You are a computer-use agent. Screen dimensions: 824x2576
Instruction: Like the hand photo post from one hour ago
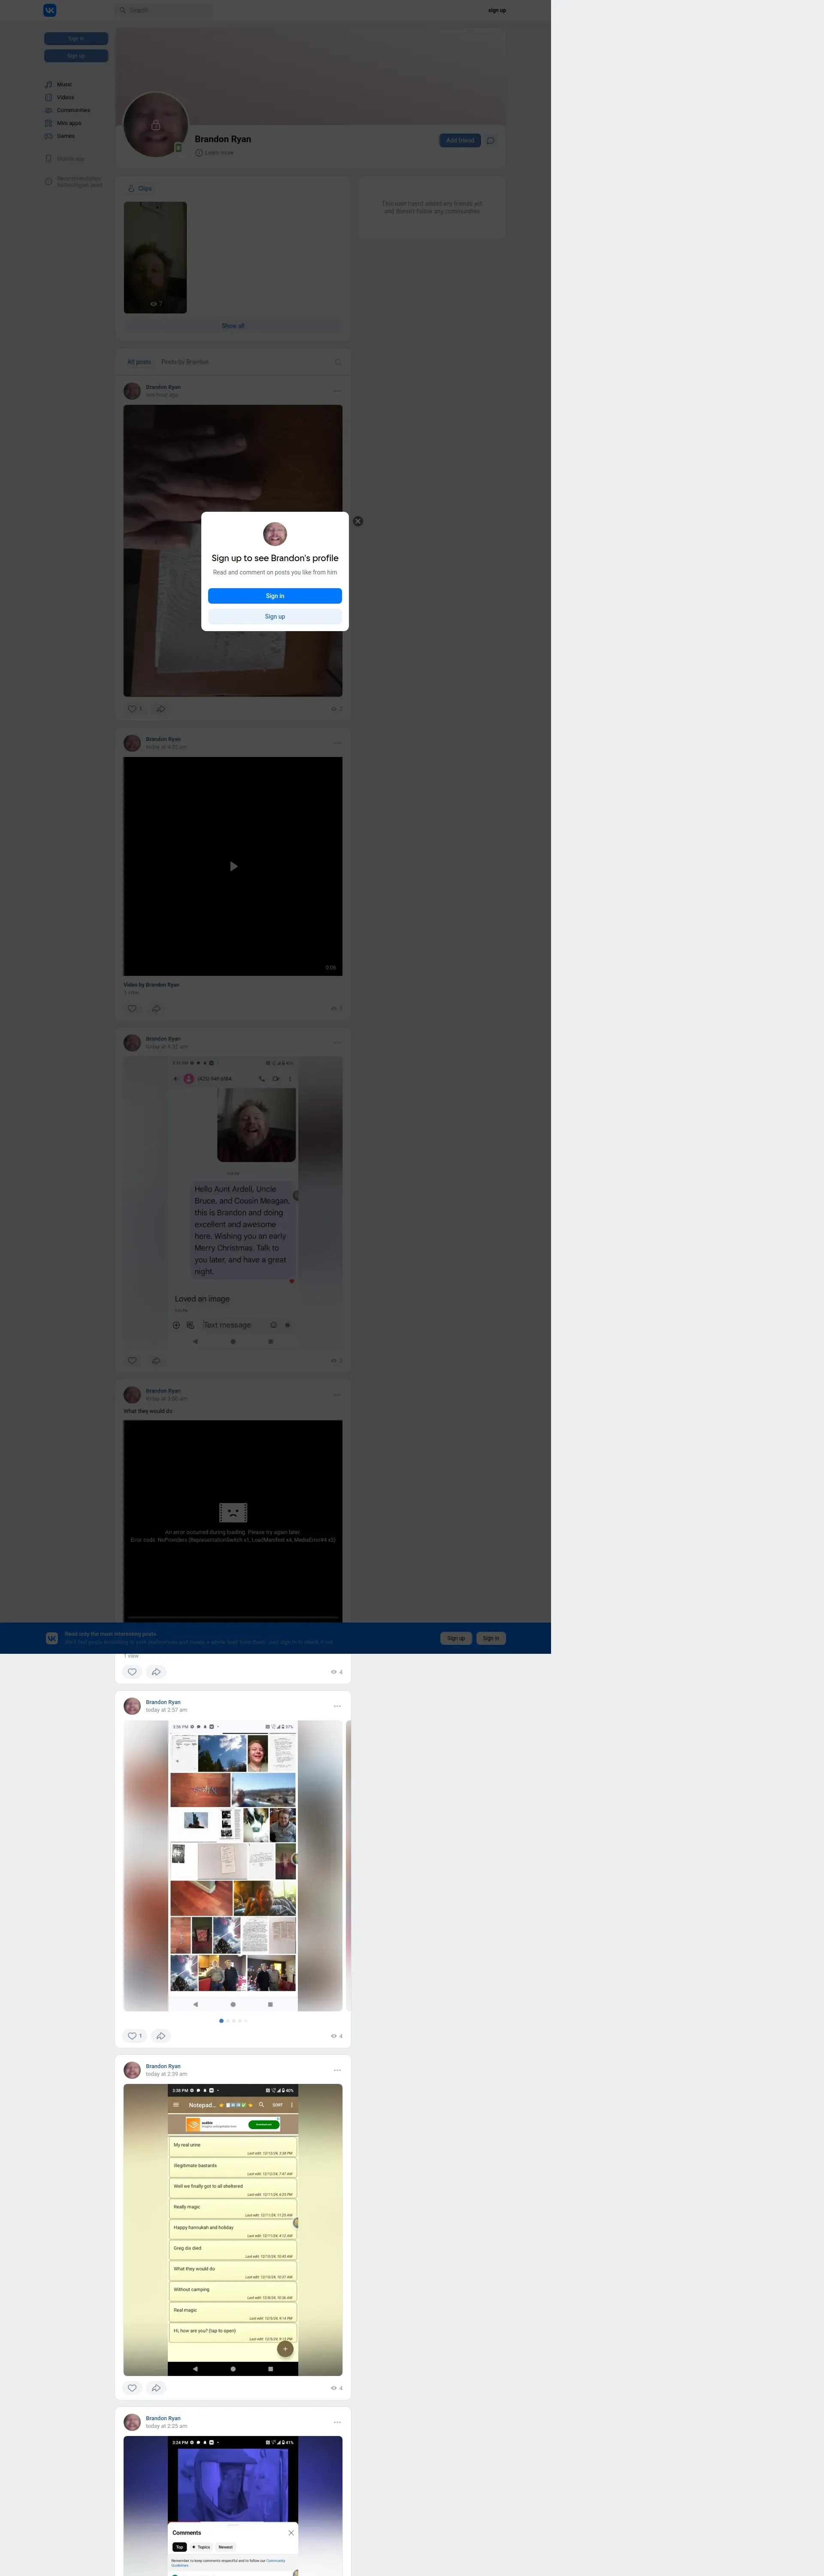point(133,708)
